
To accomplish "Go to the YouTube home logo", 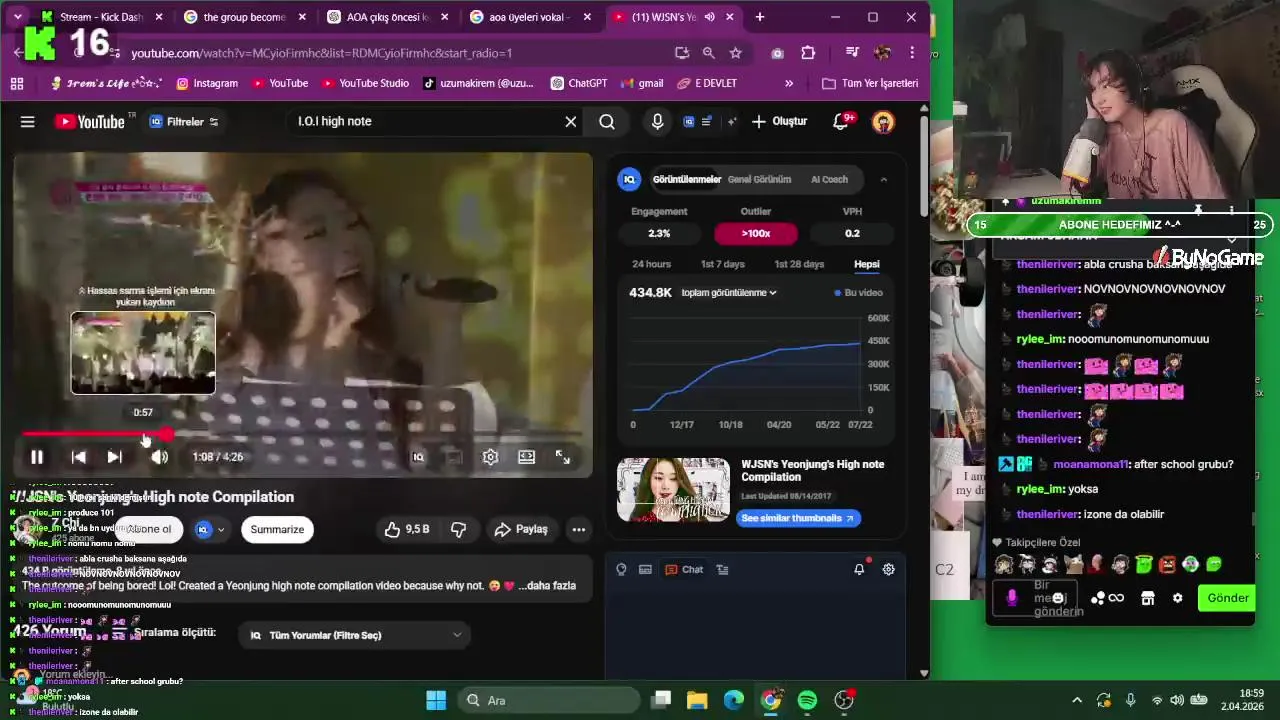I will 90,122.
